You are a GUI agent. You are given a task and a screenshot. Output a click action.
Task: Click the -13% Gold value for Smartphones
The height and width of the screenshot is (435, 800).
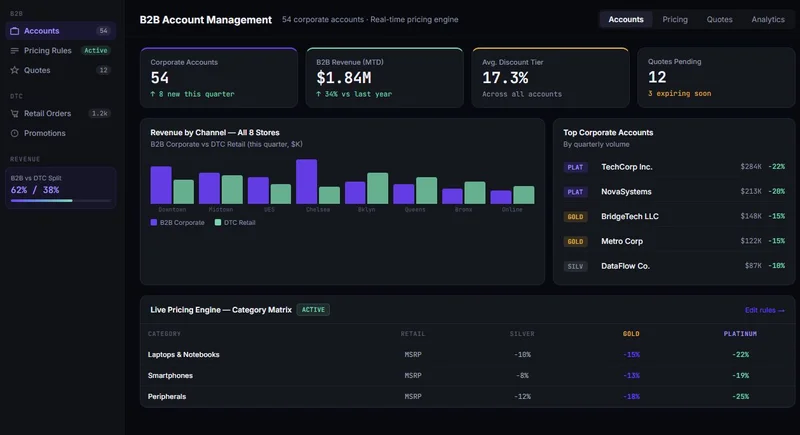[x=631, y=375]
